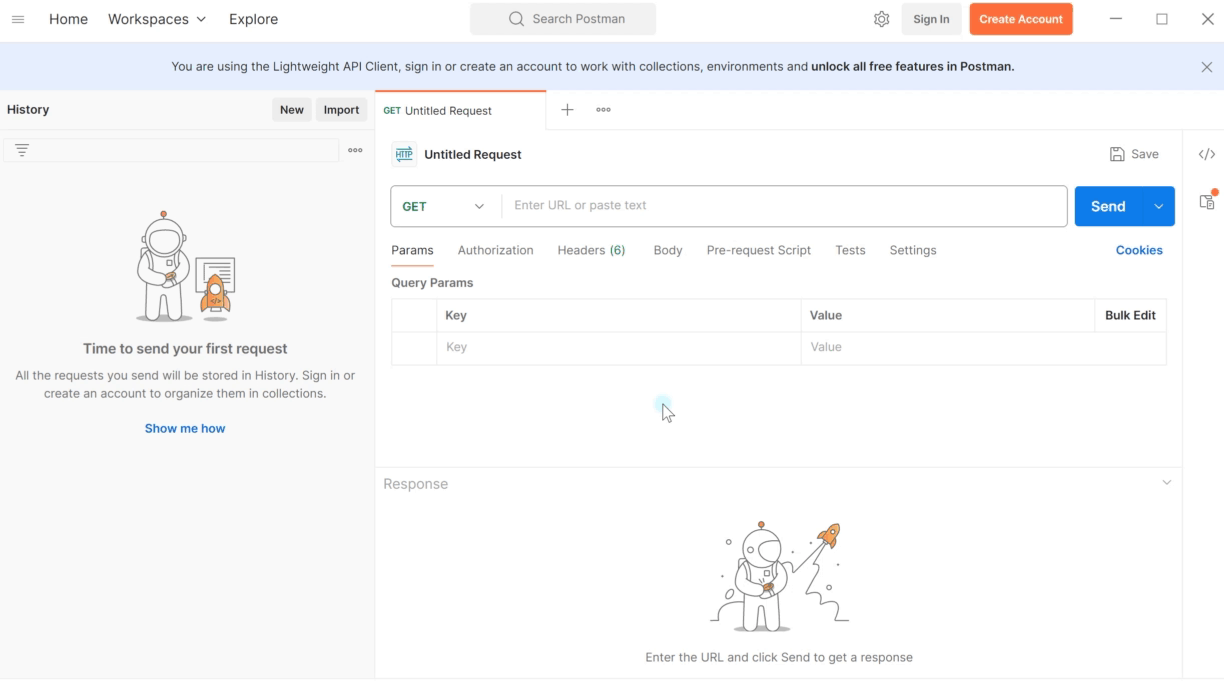Click the HTTP request type icon

[x=404, y=154]
